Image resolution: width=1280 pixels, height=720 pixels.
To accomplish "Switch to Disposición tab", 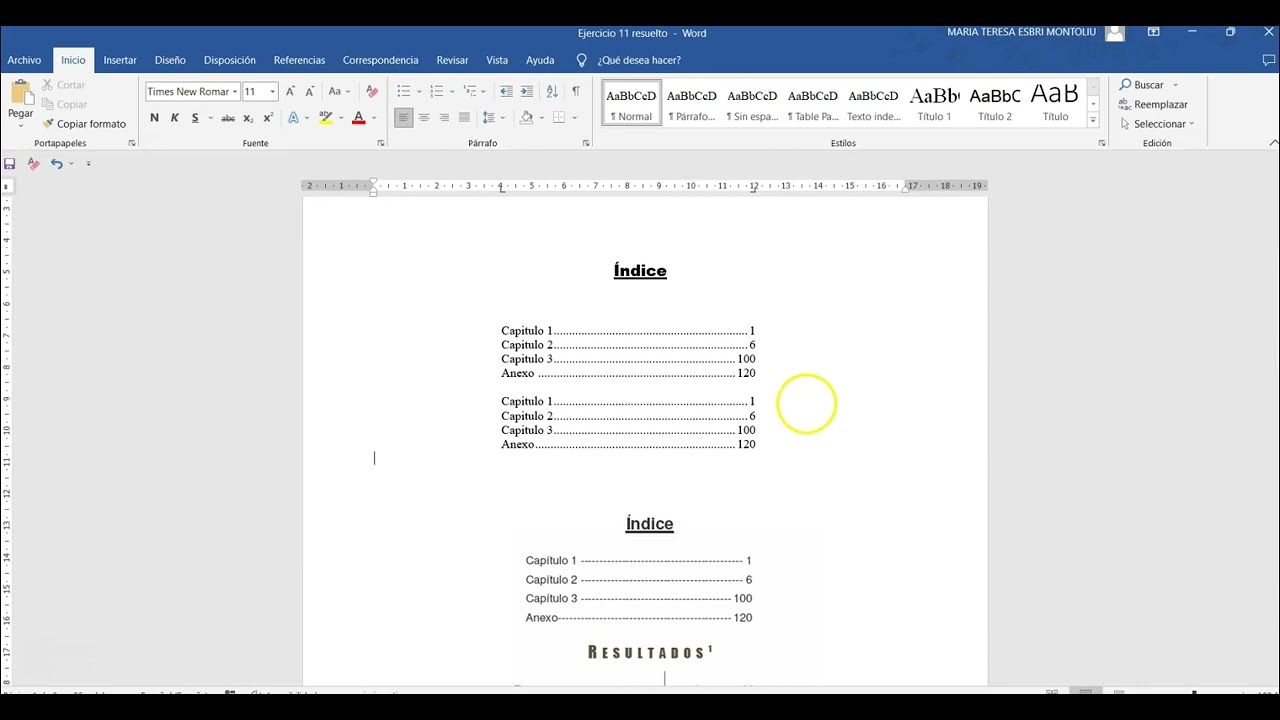I will pyautogui.click(x=230, y=60).
